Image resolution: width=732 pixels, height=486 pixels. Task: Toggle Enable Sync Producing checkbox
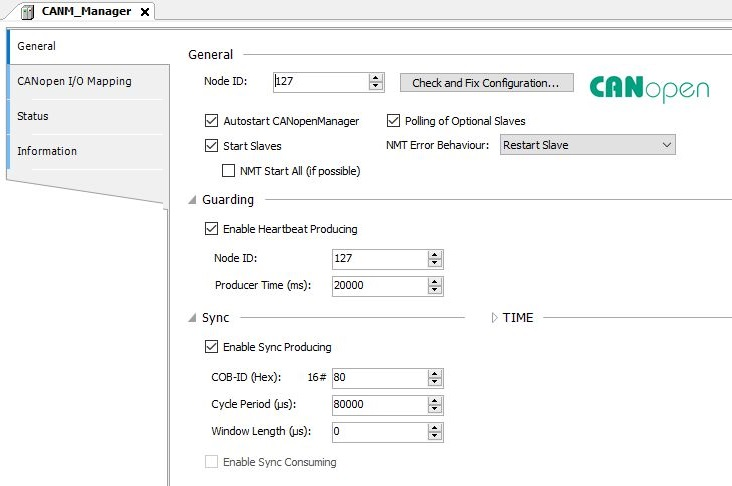[x=211, y=347]
